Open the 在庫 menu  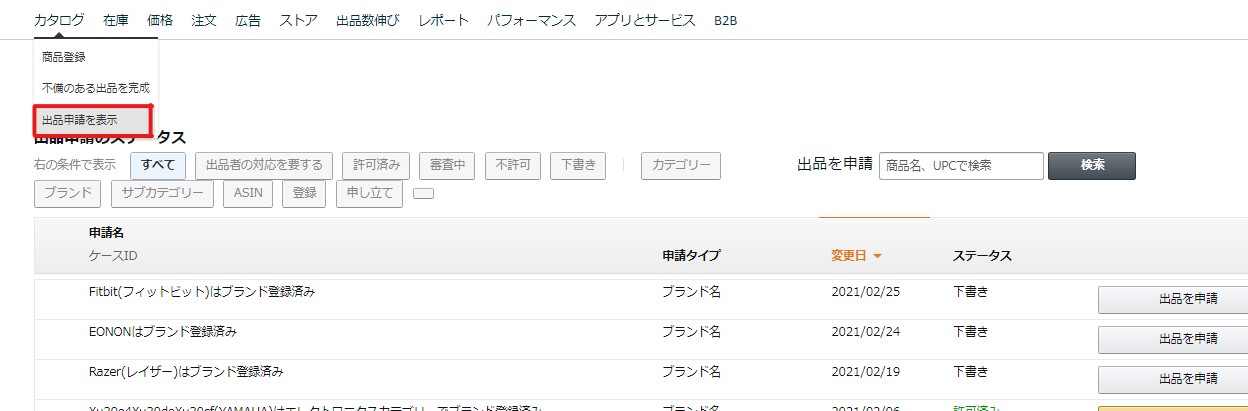pos(115,20)
